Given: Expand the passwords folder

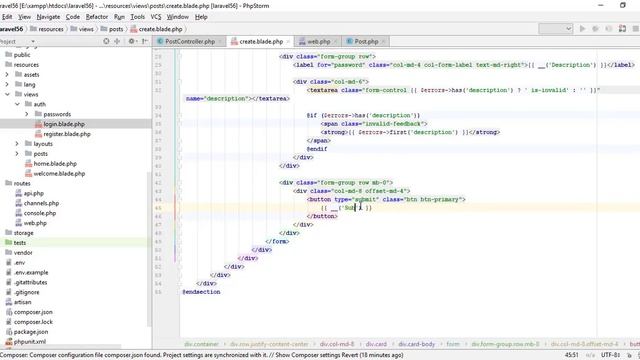Looking at the screenshot, I should [x=27, y=114].
